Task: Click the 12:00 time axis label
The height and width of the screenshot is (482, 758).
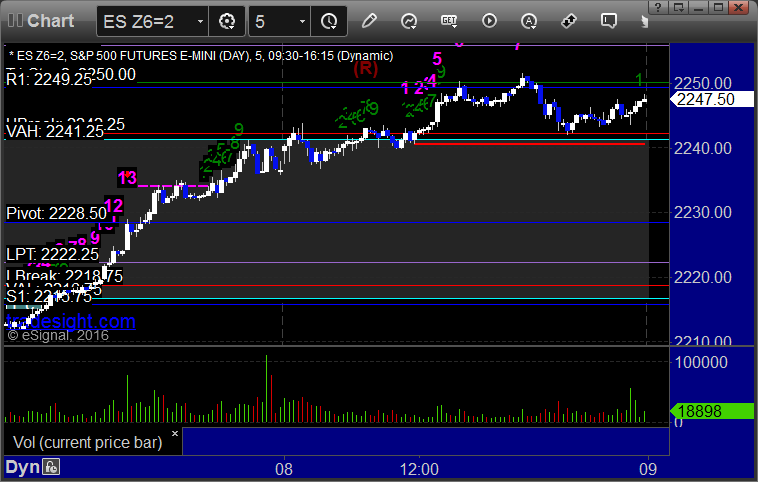Action: point(419,469)
